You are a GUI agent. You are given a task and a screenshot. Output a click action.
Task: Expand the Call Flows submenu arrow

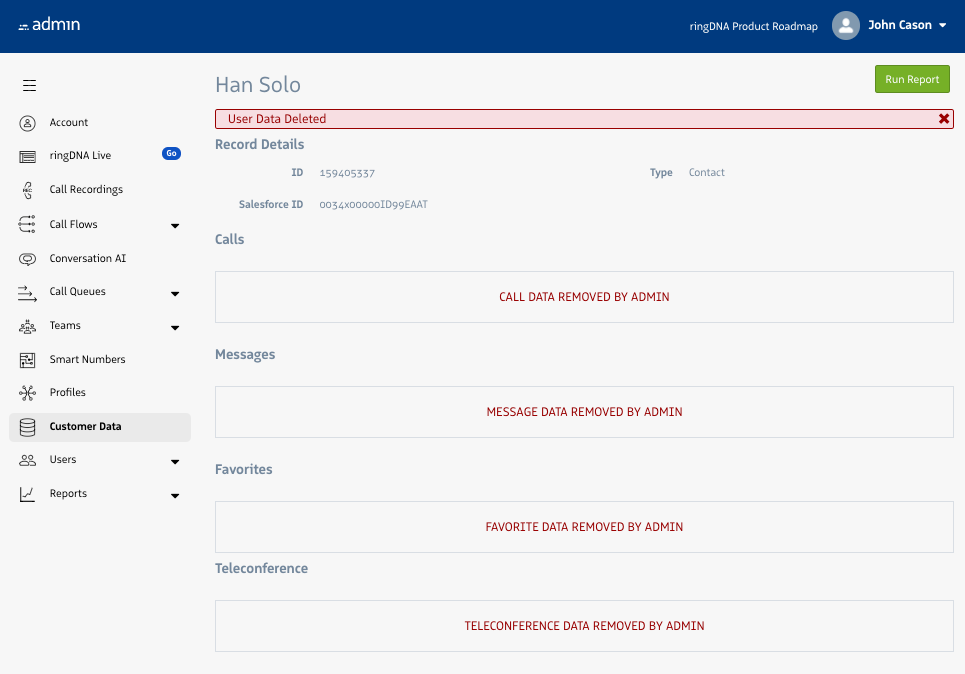(x=175, y=226)
